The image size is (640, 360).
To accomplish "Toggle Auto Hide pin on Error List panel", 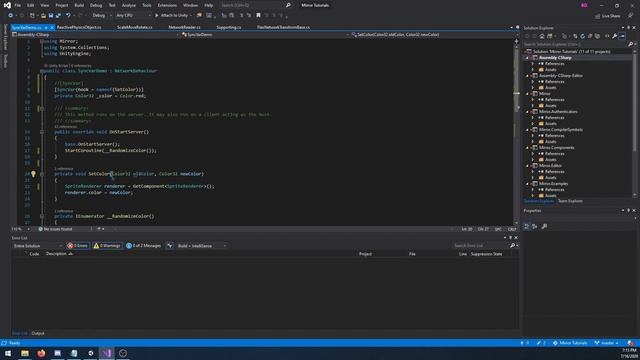I will [x=510, y=238].
